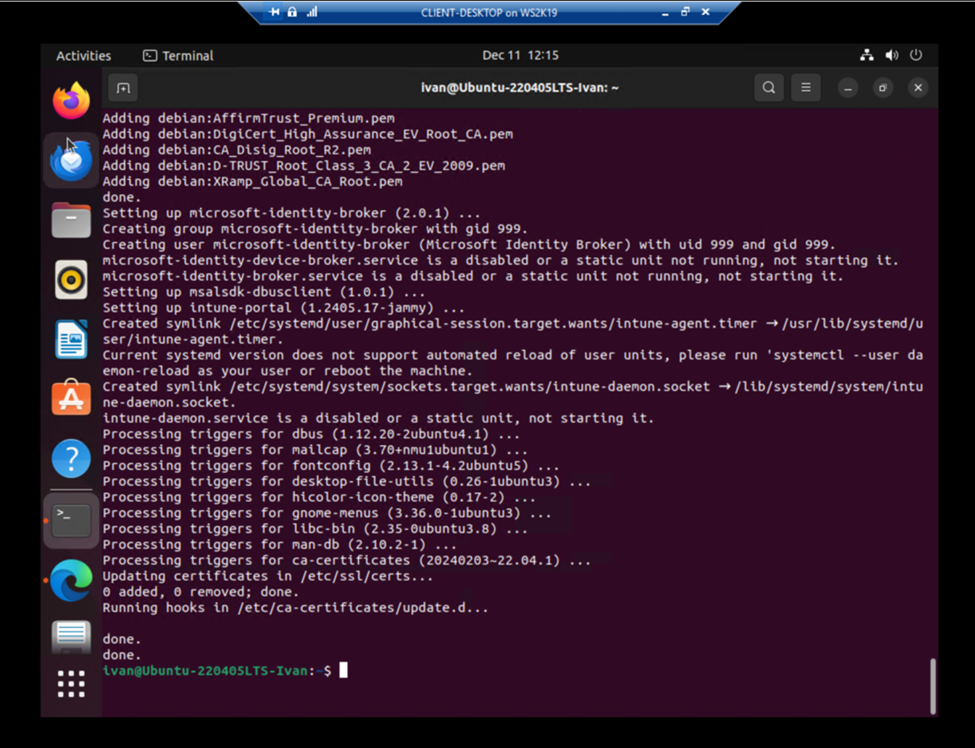
Task: Open the clock showing Dec 11 12:15
Action: click(x=520, y=56)
